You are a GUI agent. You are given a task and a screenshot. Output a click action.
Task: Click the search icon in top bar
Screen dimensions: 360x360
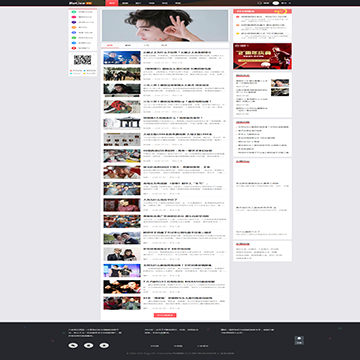[260, 3]
